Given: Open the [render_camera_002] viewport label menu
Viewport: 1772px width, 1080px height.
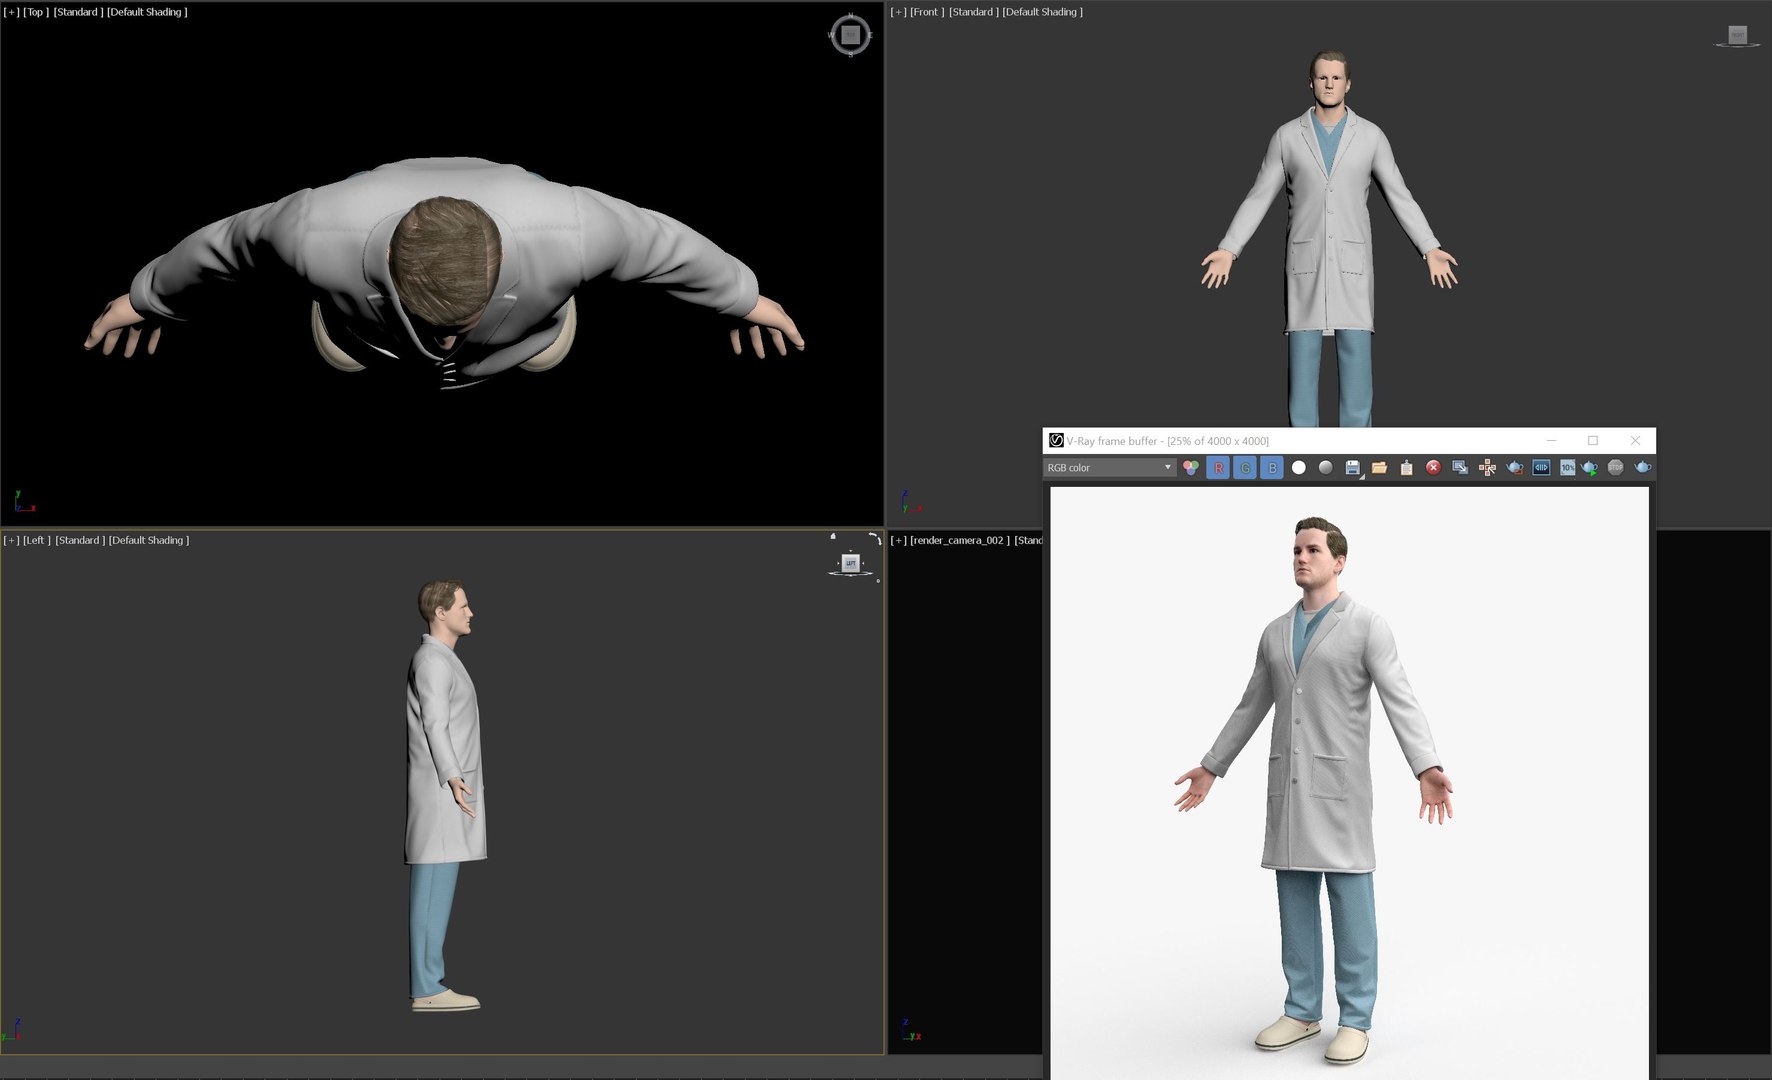Looking at the screenshot, I should [x=960, y=540].
